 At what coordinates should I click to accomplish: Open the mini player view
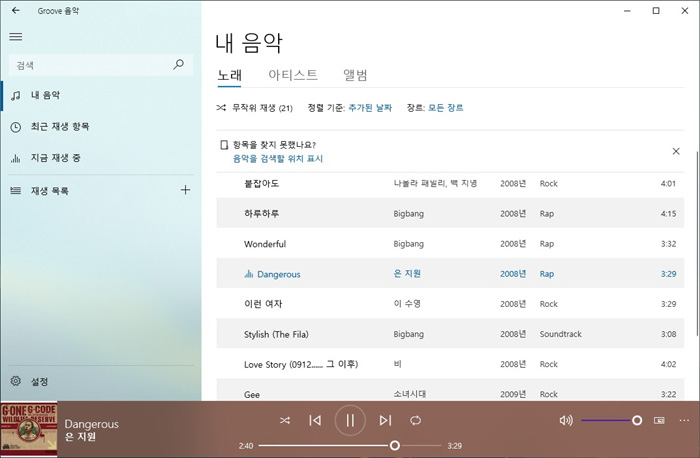(659, 421)
